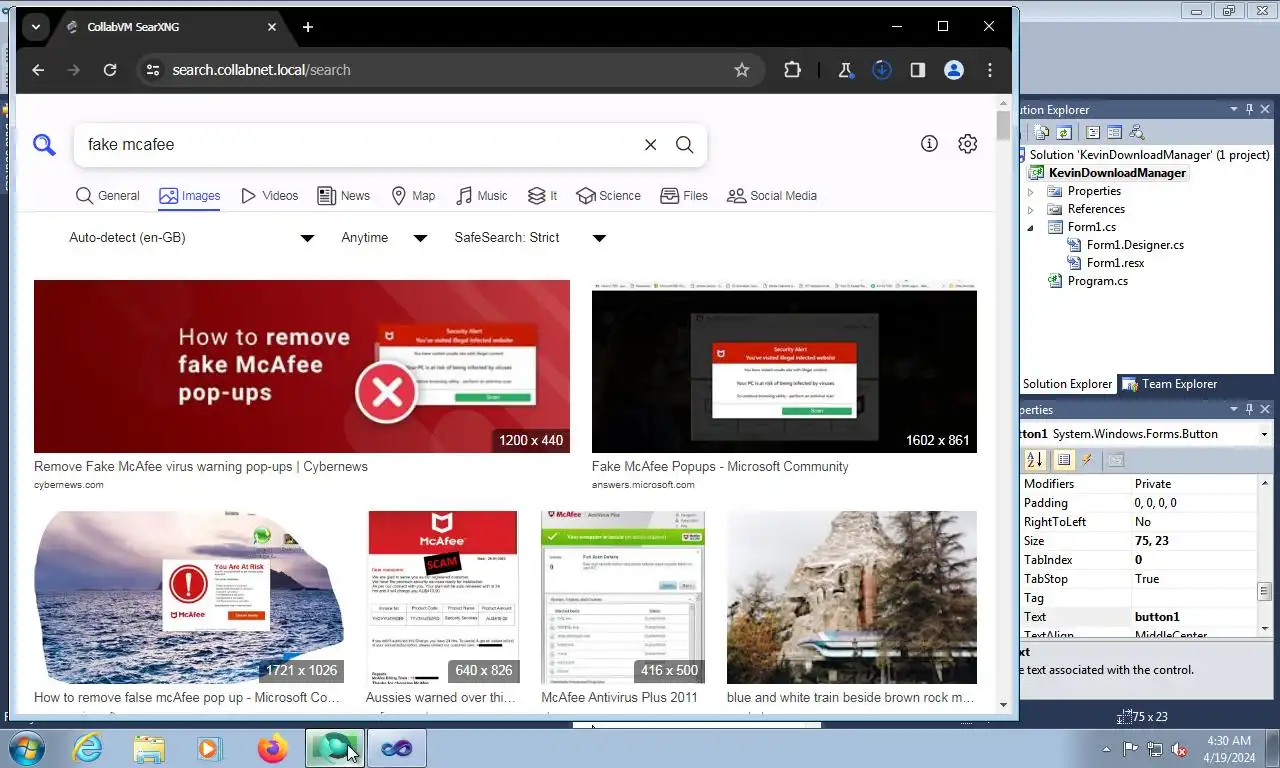Image resolution: width=1280 pixels, height=768 pixels.
Task: Open Windows Explorer from the taskbar
Action: (x=149, y=748)
